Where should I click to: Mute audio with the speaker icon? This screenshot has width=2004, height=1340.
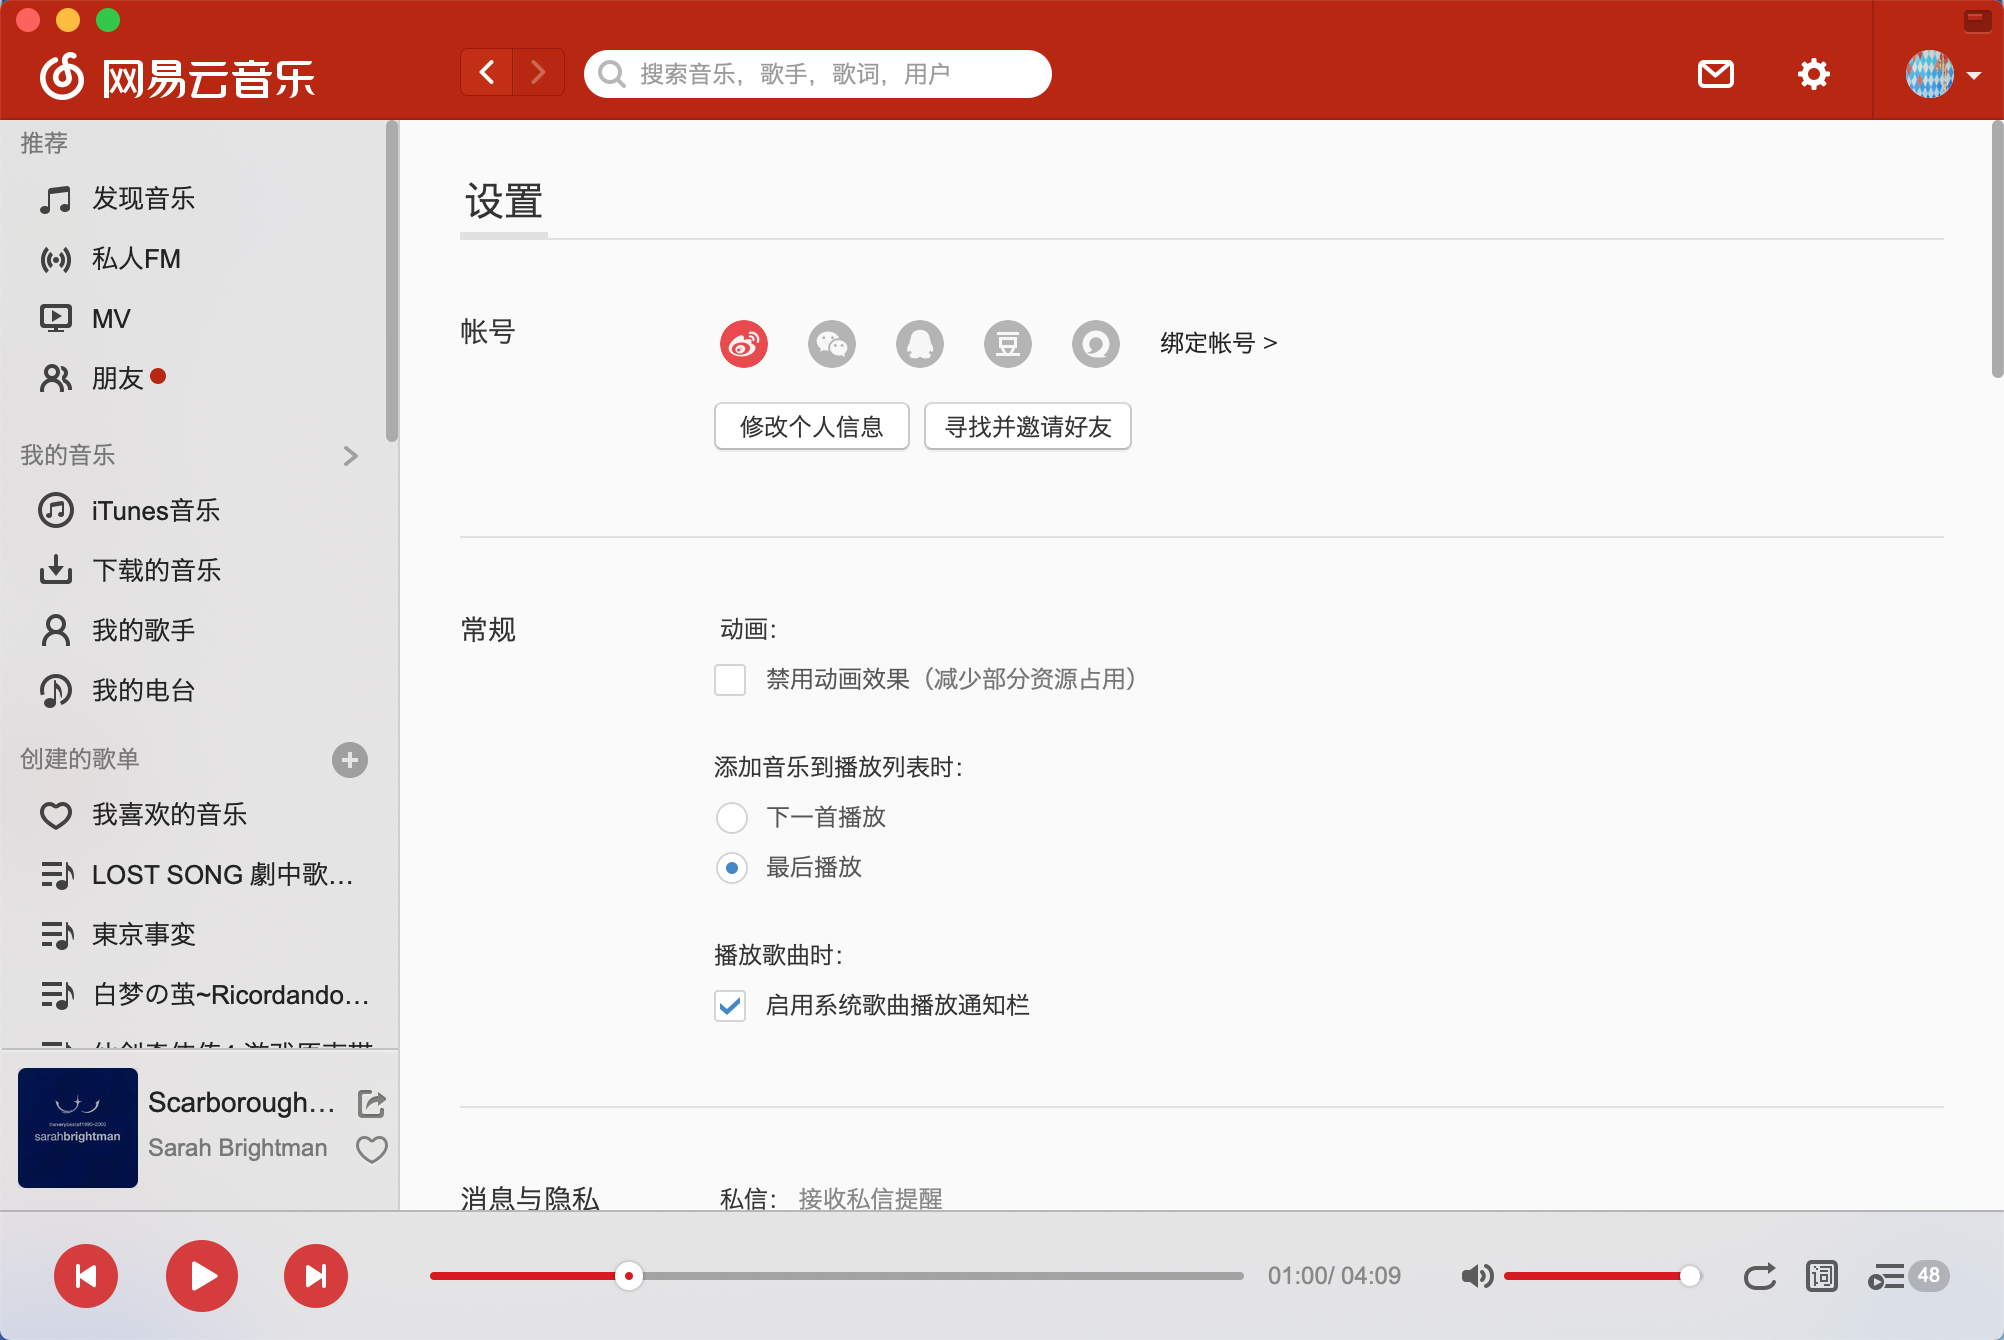coord(1477,1276)
